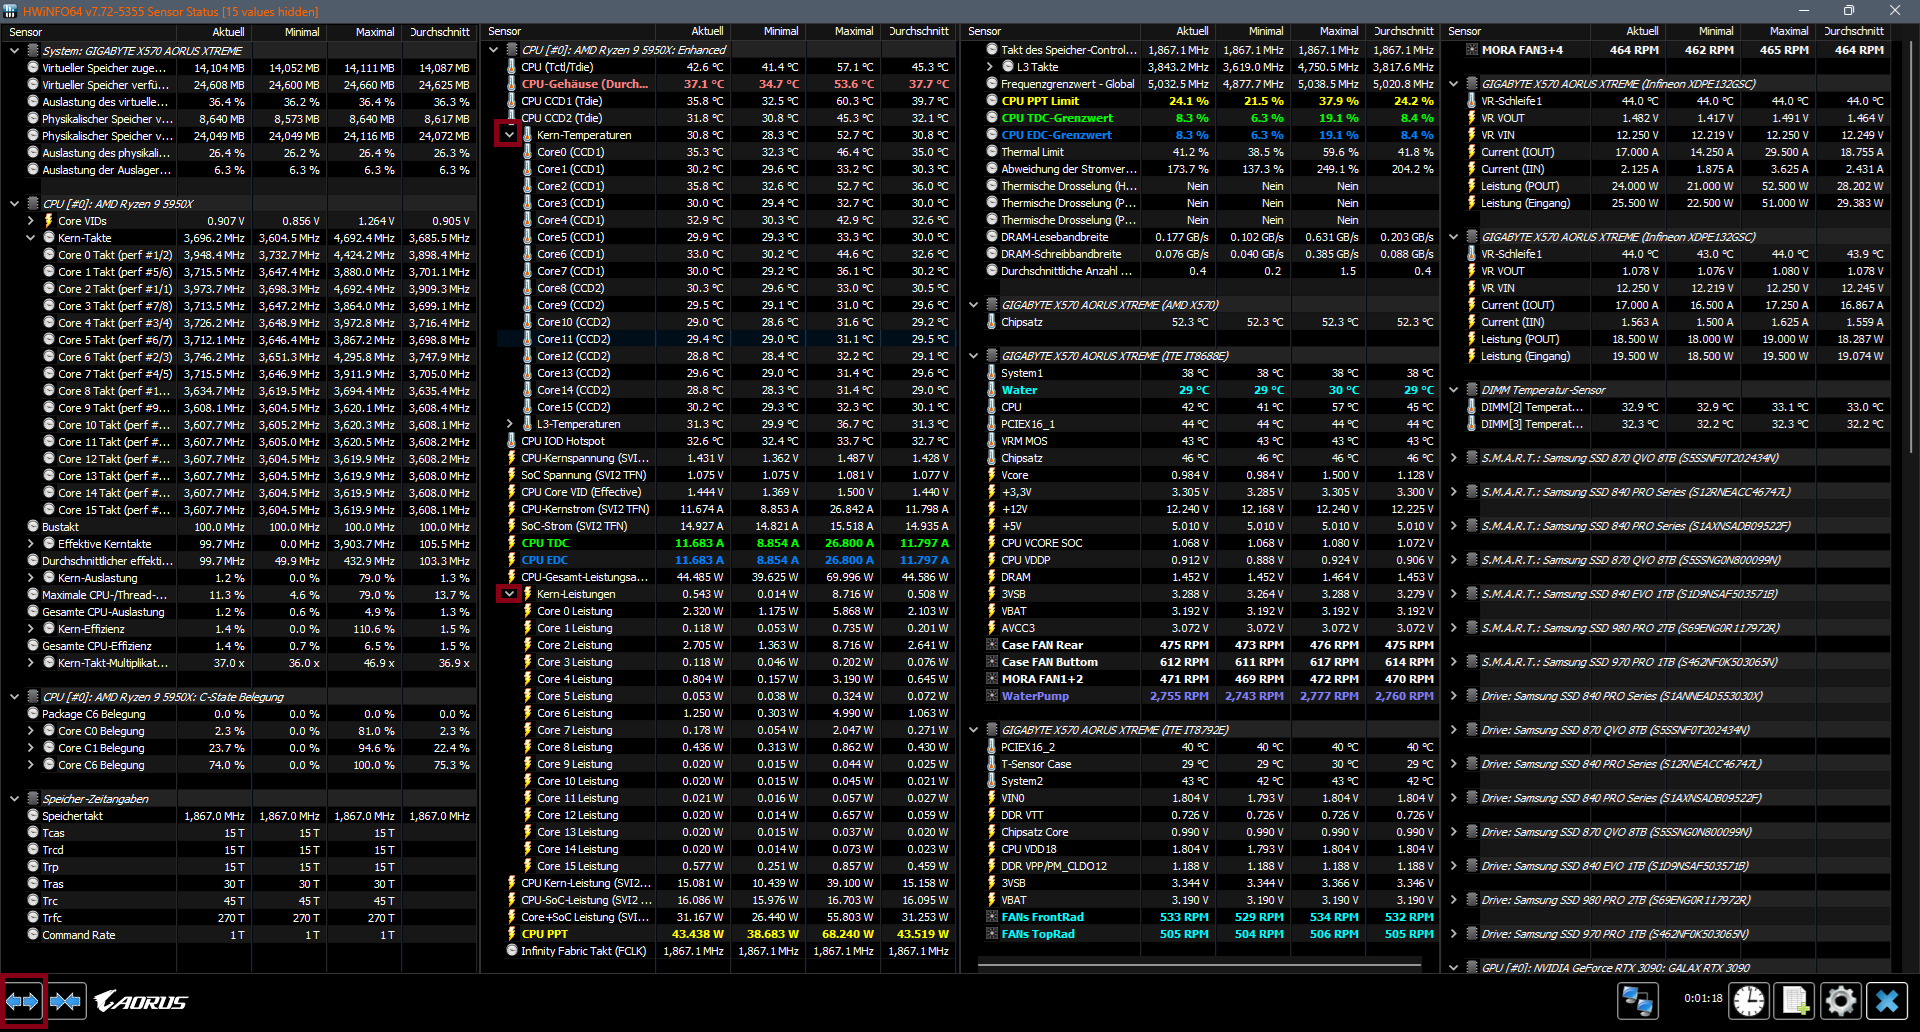Click the fan icon beside MORA FAN3+4
The image size is (1920, 1032).
coord(1472,50)
